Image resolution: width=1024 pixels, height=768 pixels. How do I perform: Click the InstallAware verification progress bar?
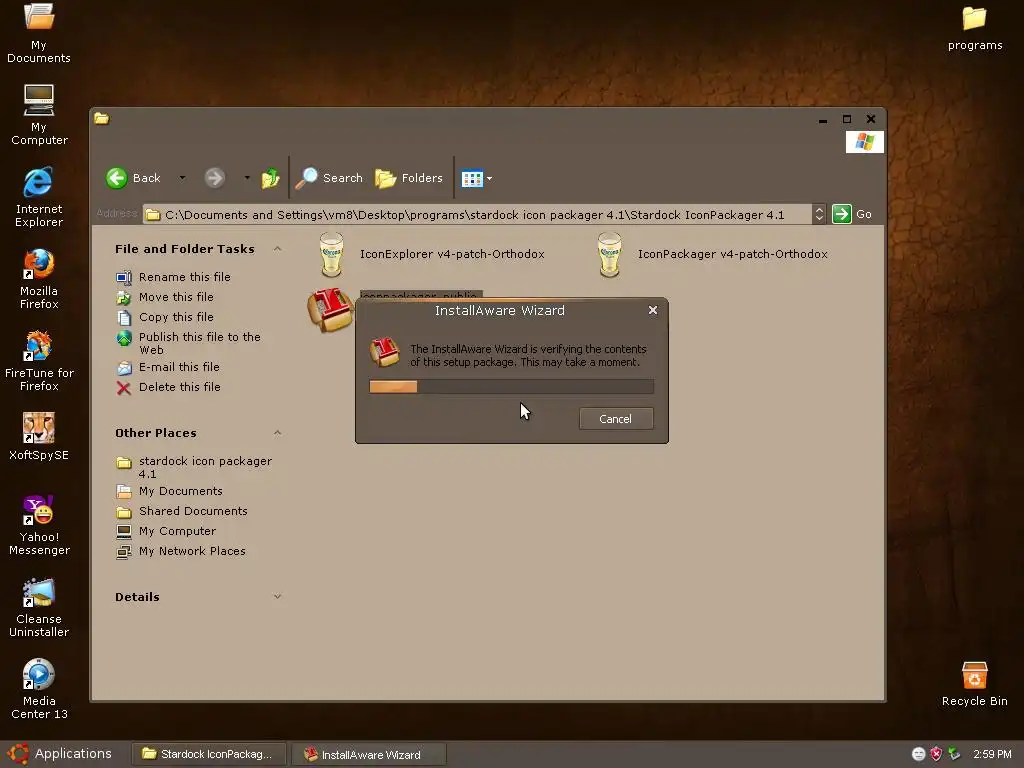click(511, 387)
